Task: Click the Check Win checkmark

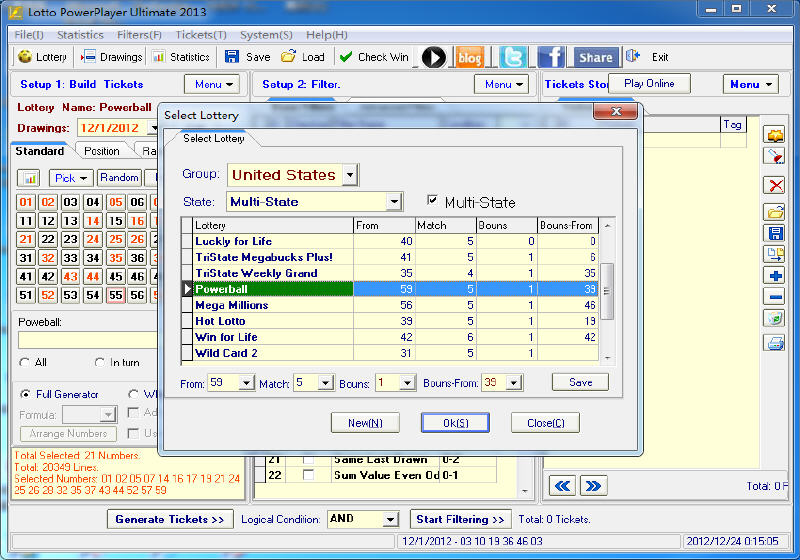Action: point(346,57)
